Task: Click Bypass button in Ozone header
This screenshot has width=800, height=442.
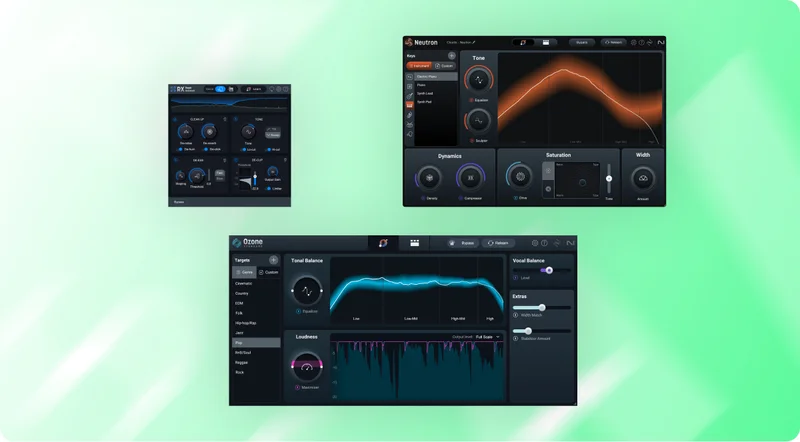Action: [462, 243]
